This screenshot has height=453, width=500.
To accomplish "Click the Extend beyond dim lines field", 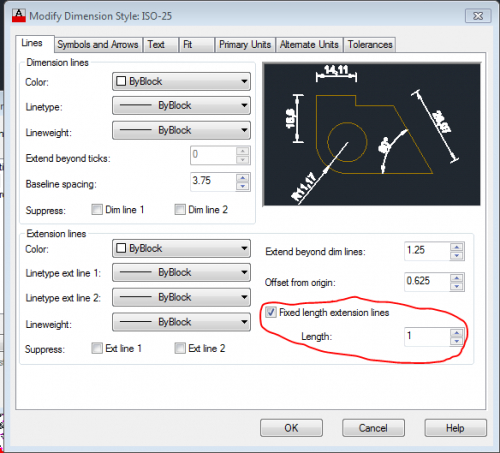I will coord(427,251).
